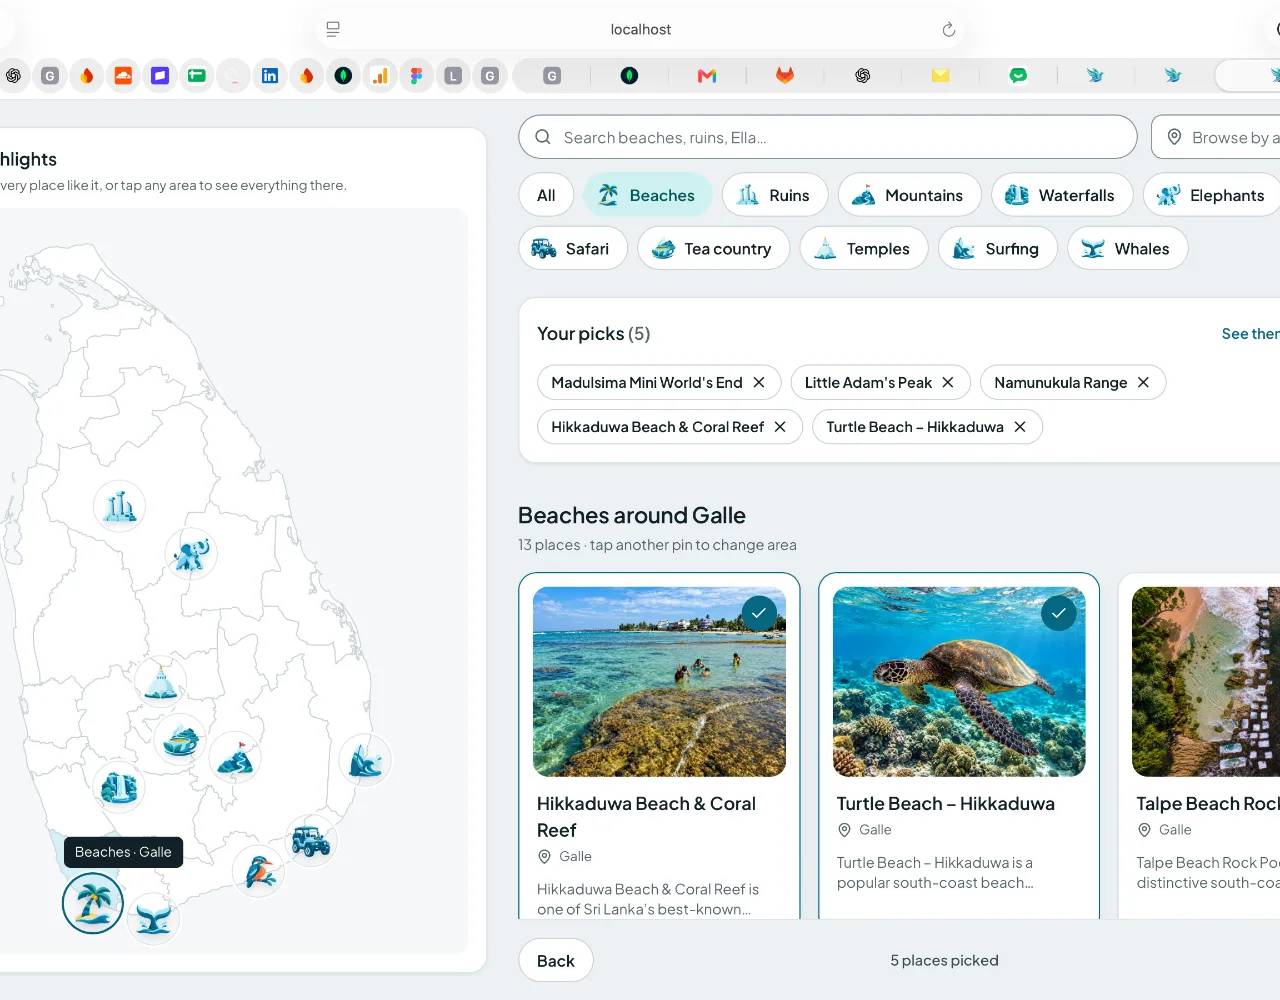This screenshot has height=1000, width=1280.
Task: Focus the Search beaches, ruins, Ella field
Action: point(828,137)
